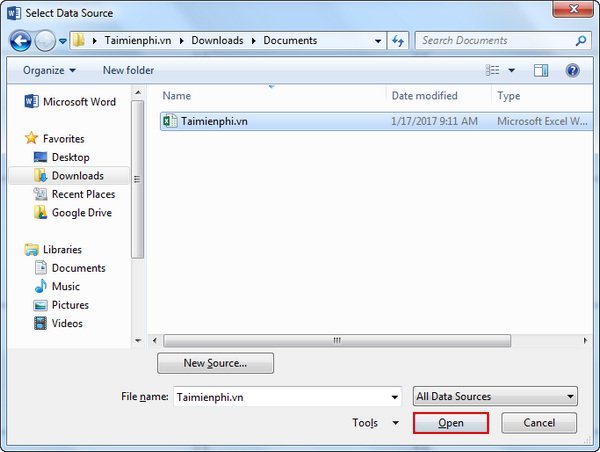The height and width of the screenshot is (452, 600).
Task: Toggle the preview pane icon
Action: point(541,70)
